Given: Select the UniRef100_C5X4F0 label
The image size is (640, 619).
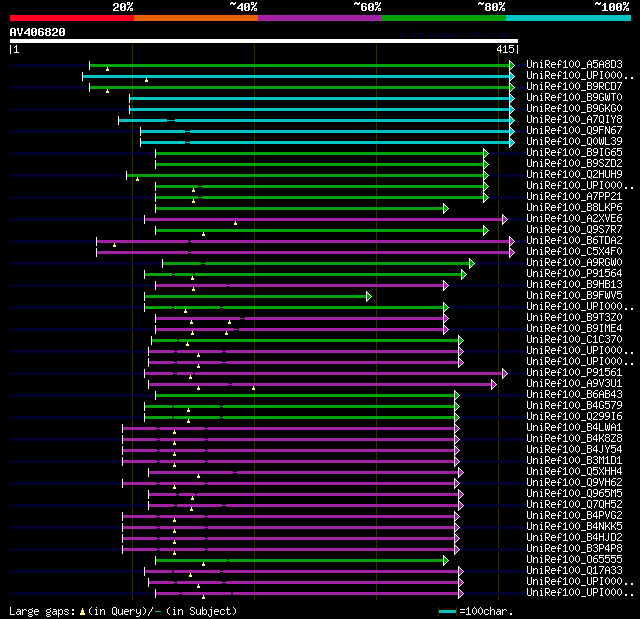Looking at the screenshot, I should pos(574,252).
